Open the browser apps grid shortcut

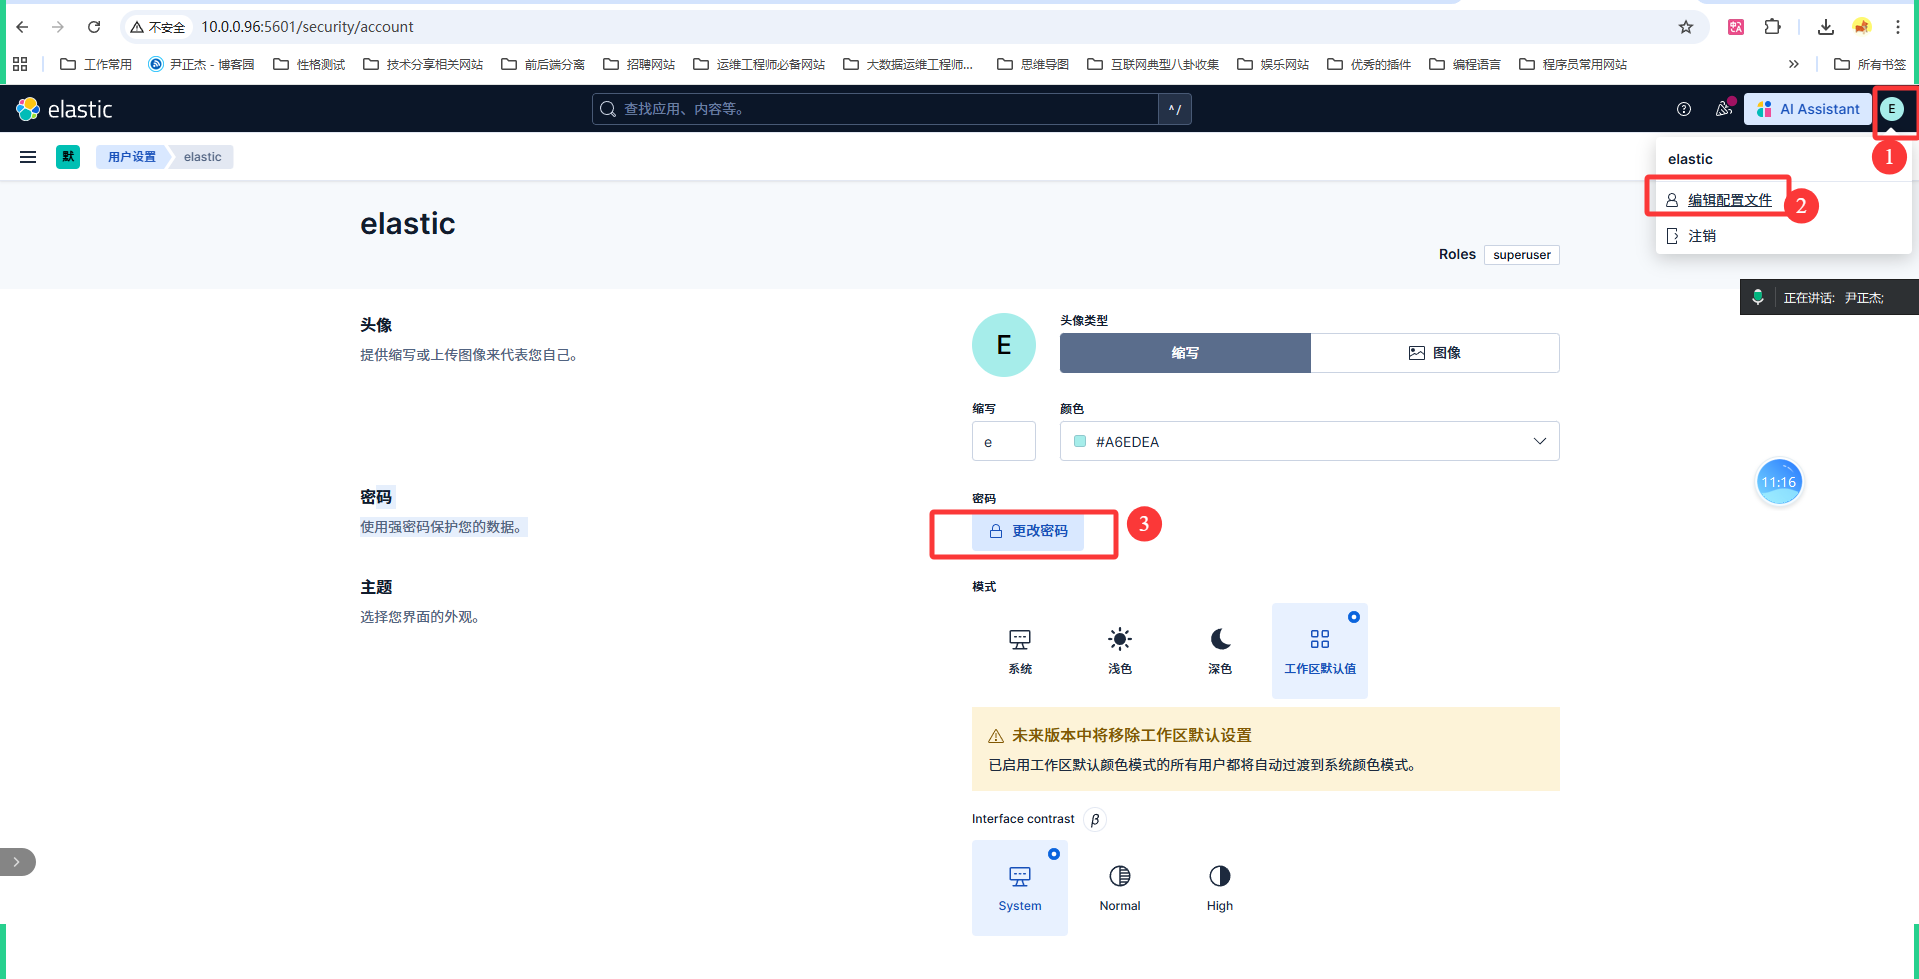20,64
